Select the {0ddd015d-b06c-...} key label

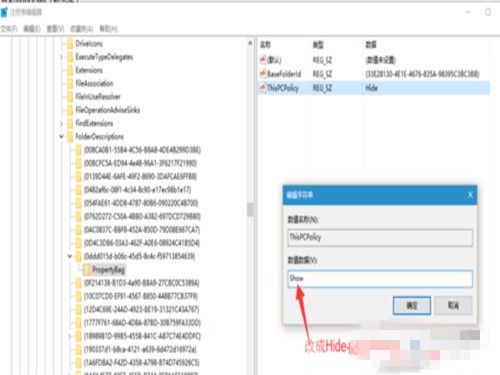[139, 256]
